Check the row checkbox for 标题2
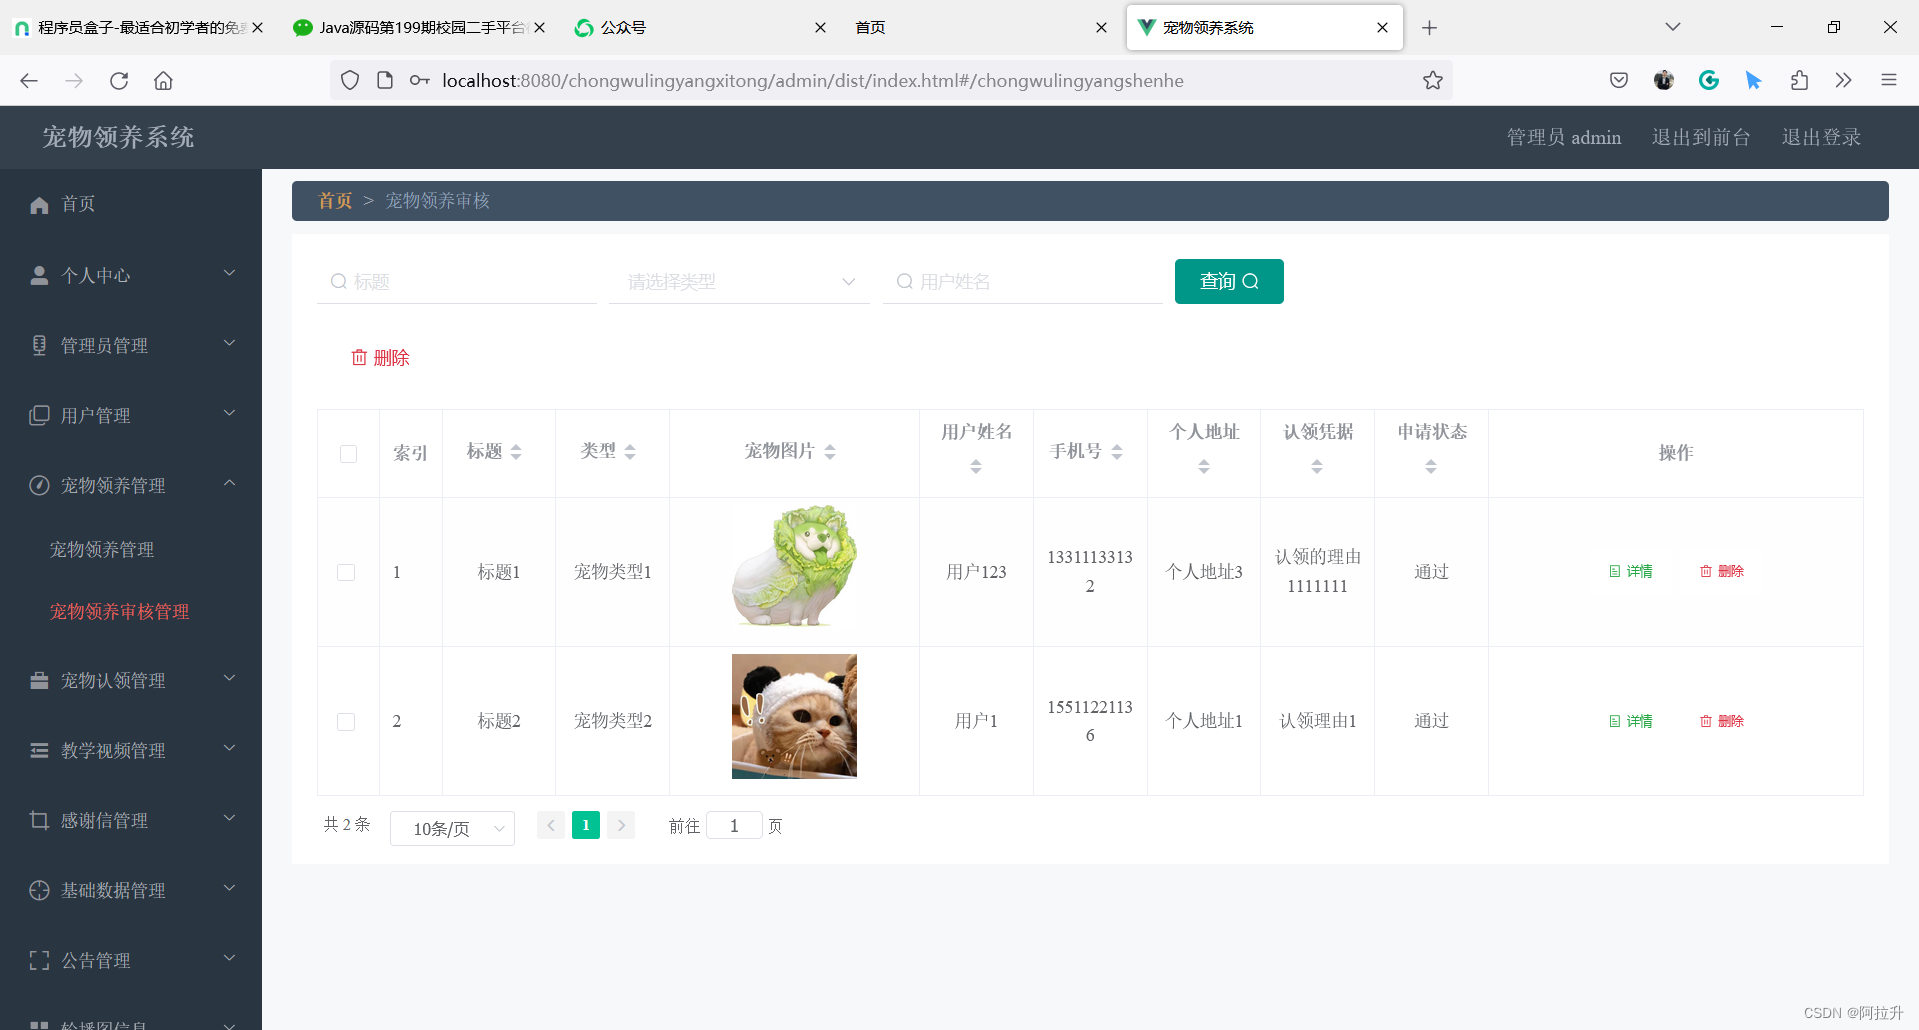1919x1030 pixels. click(346, 722)
